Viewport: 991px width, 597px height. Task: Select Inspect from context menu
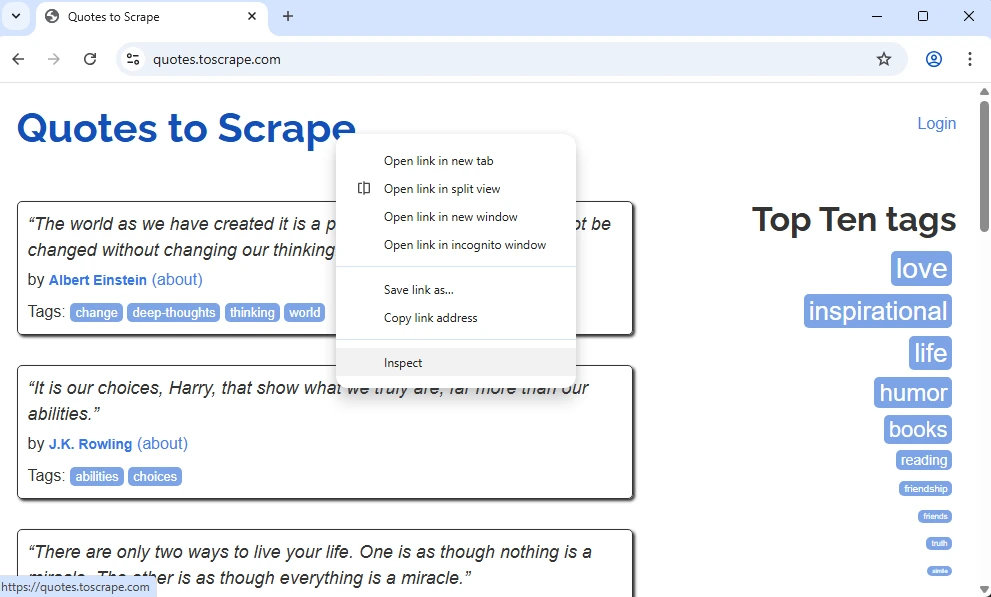[x=403, y=363]
